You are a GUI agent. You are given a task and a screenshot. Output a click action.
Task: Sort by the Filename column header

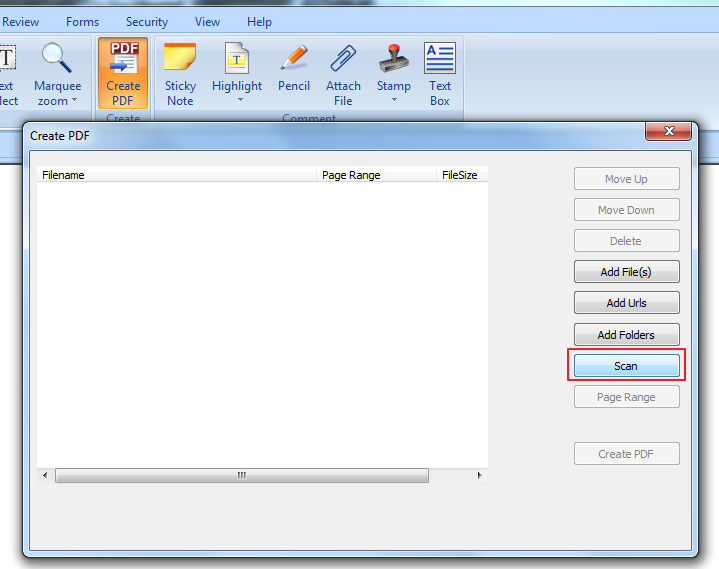tap(177, 175)
